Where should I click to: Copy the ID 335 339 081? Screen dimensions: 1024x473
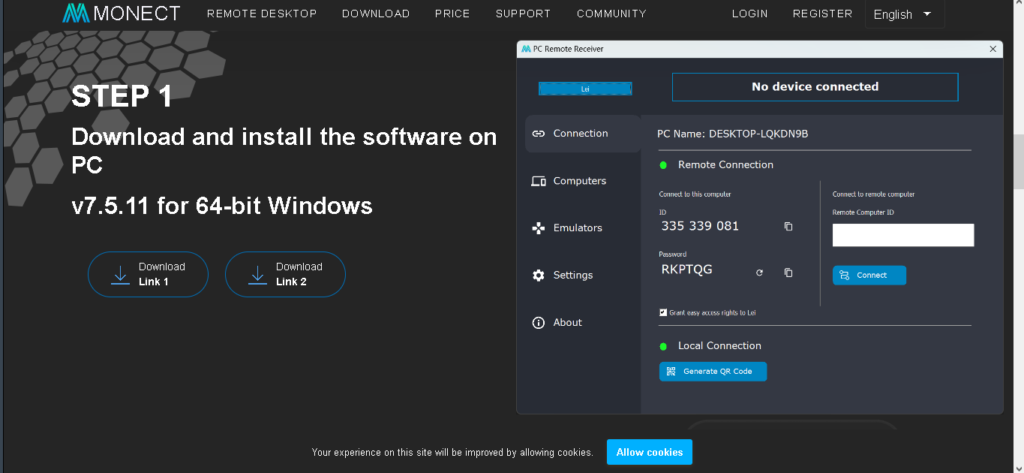point(788,227)
